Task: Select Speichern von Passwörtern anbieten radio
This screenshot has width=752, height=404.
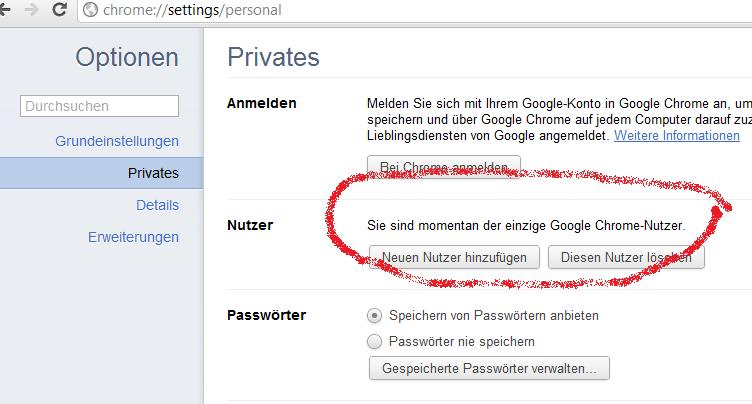Action: click(375, 316)
